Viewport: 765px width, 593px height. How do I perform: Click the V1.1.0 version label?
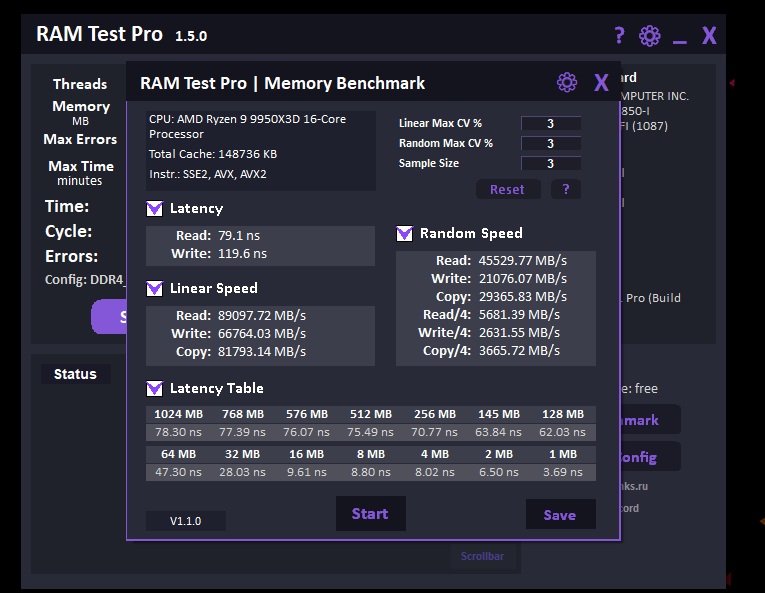point(185,521)
